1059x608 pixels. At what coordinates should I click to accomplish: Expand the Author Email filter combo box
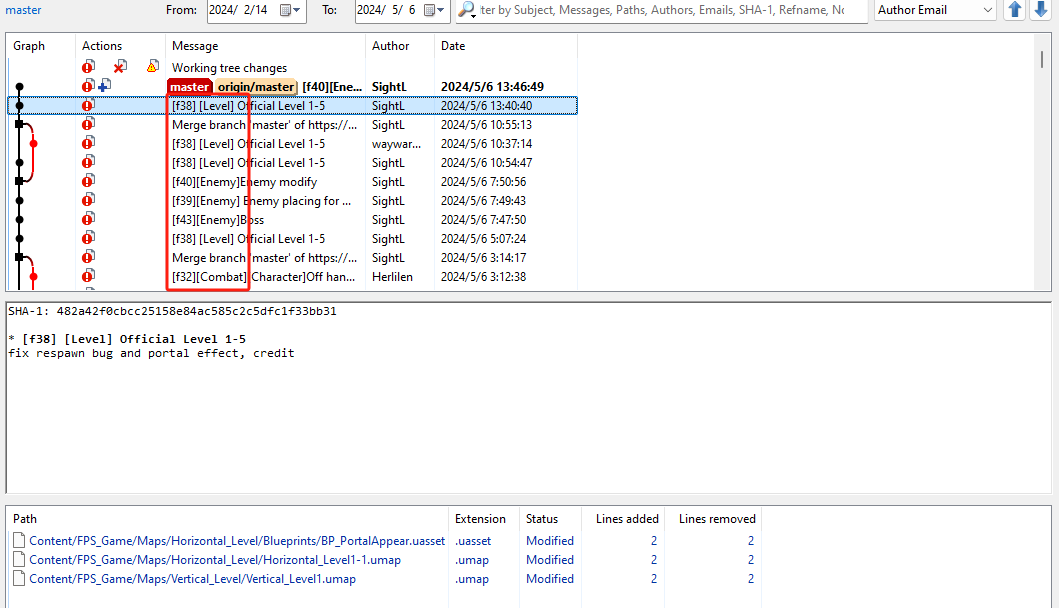(987, 10)
